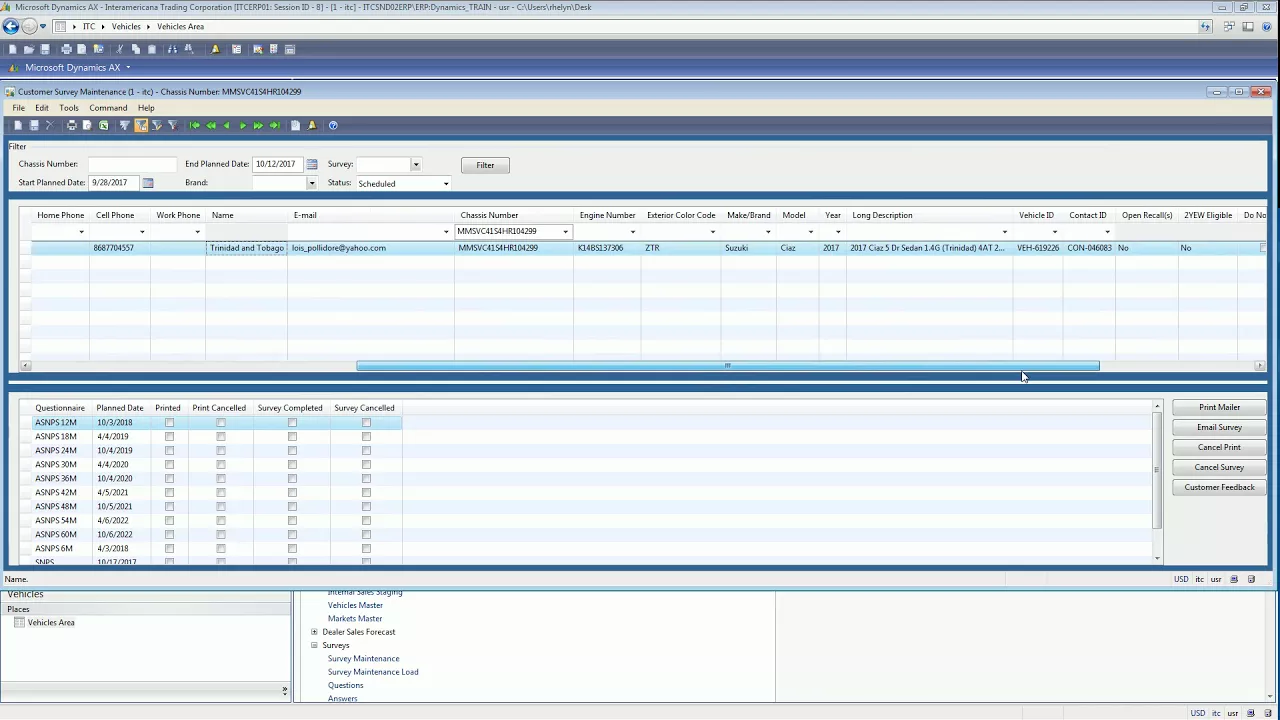
Task: Check Survey Cancelled for ASNPS 54M
Action: [366, 520]
